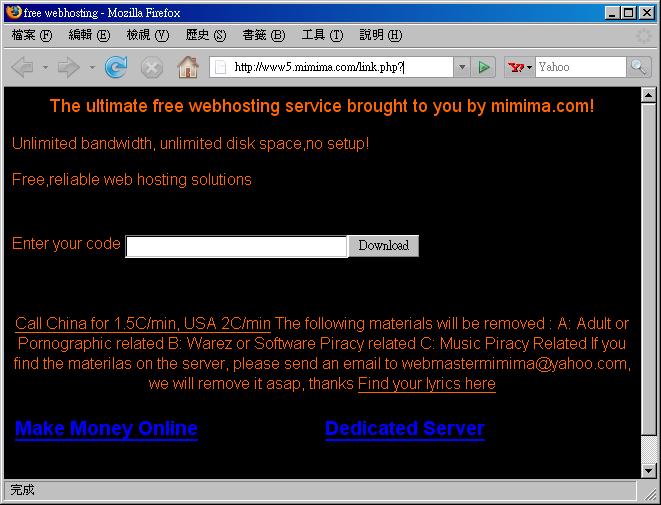Open the Find your lyrics here link
This screenshot has width=661, height=505.
coord(427,384)
